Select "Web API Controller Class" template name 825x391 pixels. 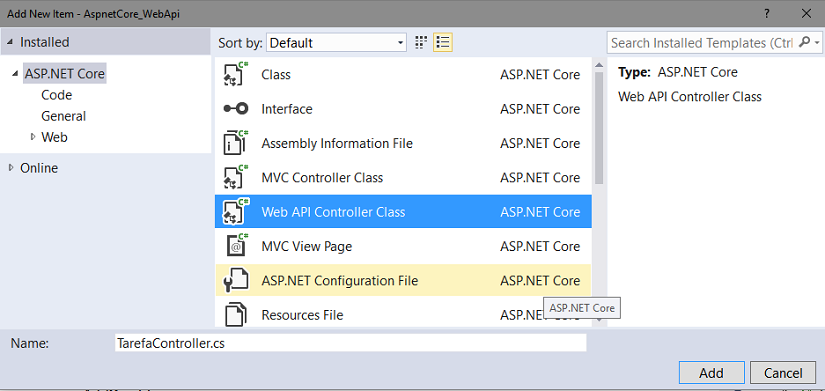coord(334,212)
